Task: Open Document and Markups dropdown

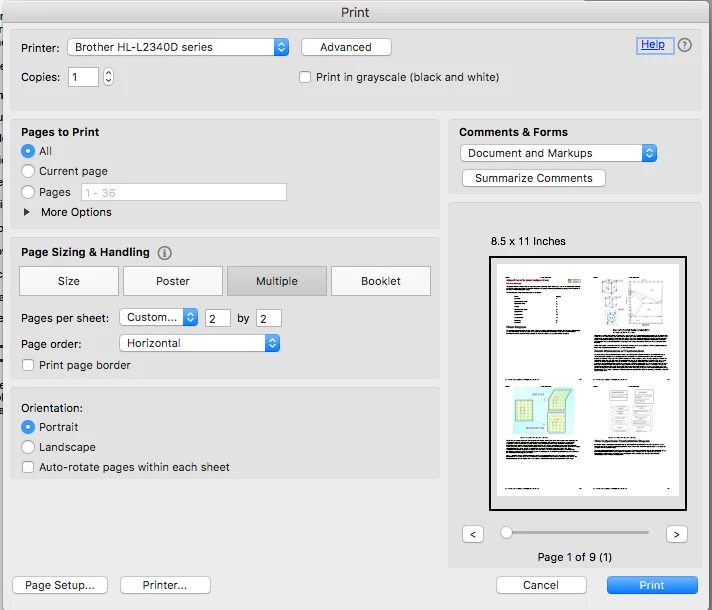Action: pos(558,153)
